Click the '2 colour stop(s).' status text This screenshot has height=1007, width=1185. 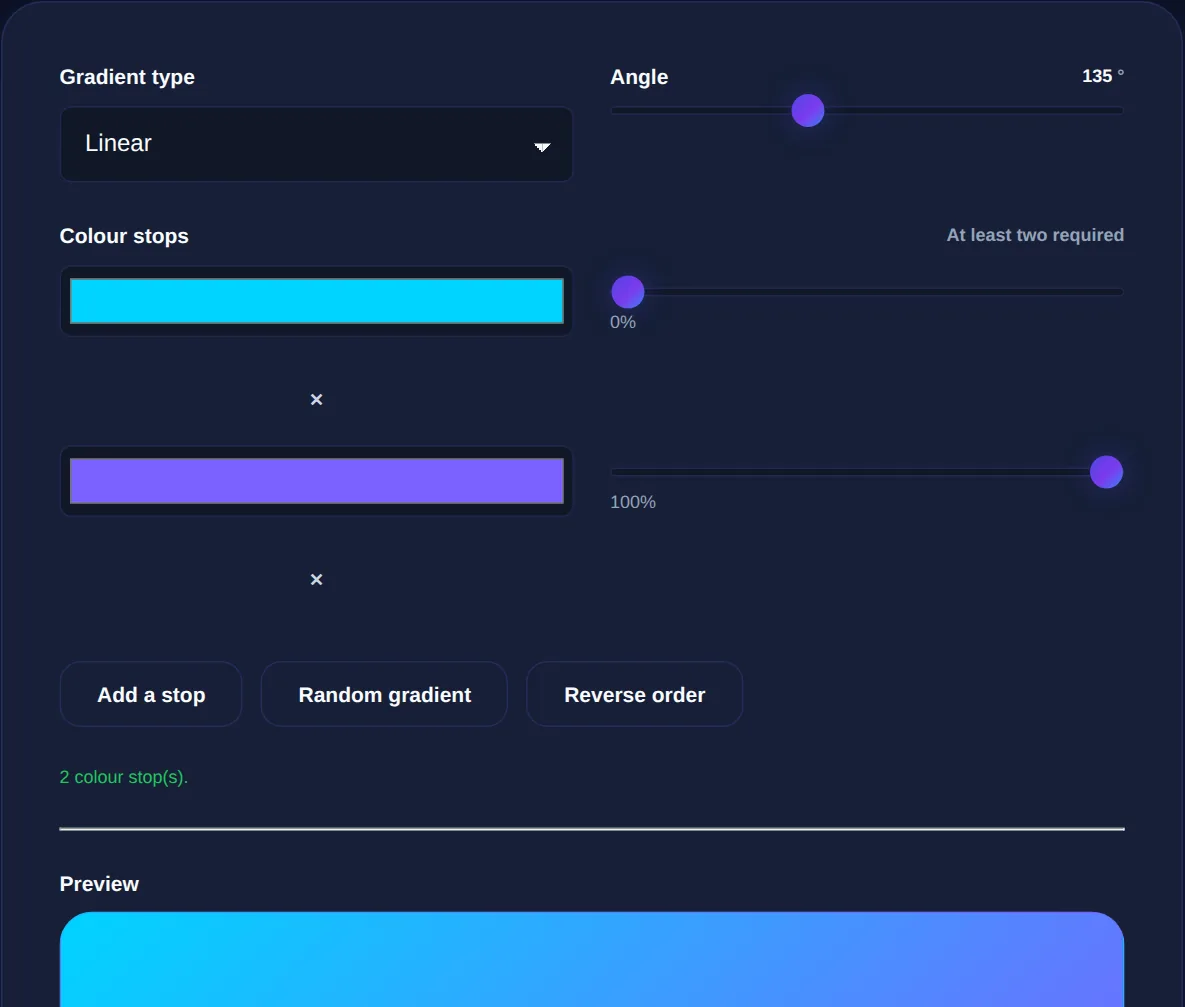[124, 777]
